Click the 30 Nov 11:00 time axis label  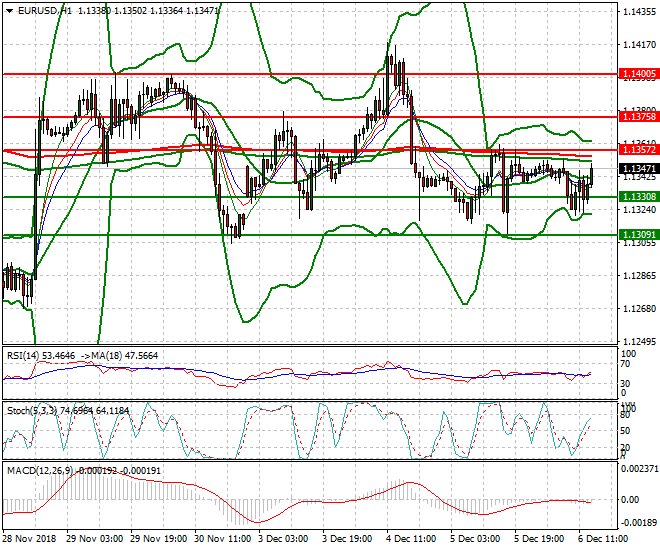point(221,538)
